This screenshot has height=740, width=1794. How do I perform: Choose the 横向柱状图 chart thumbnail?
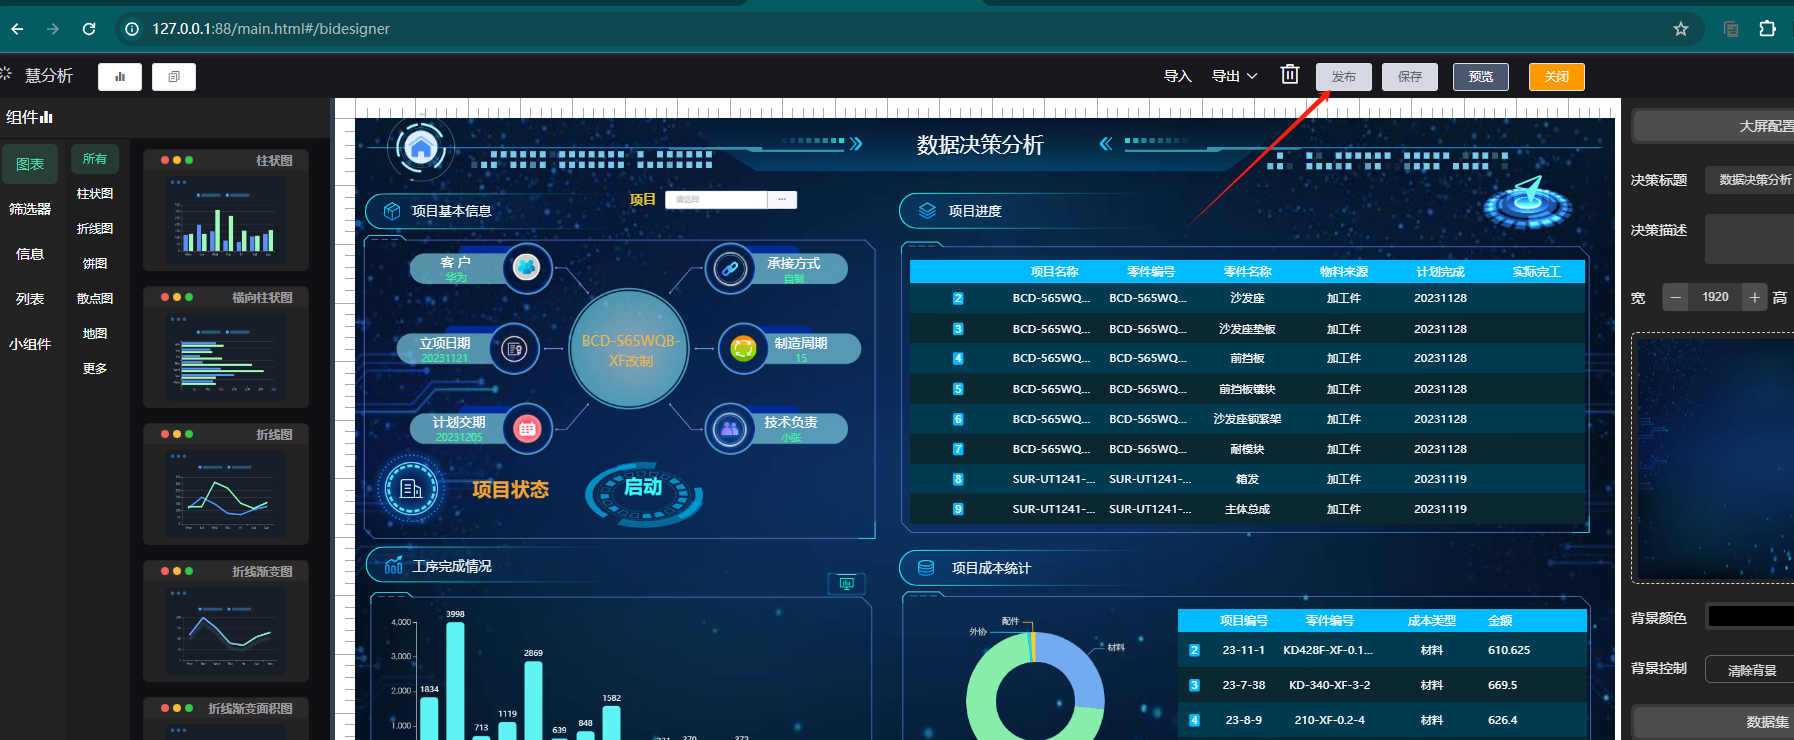[x=226, y=347]
